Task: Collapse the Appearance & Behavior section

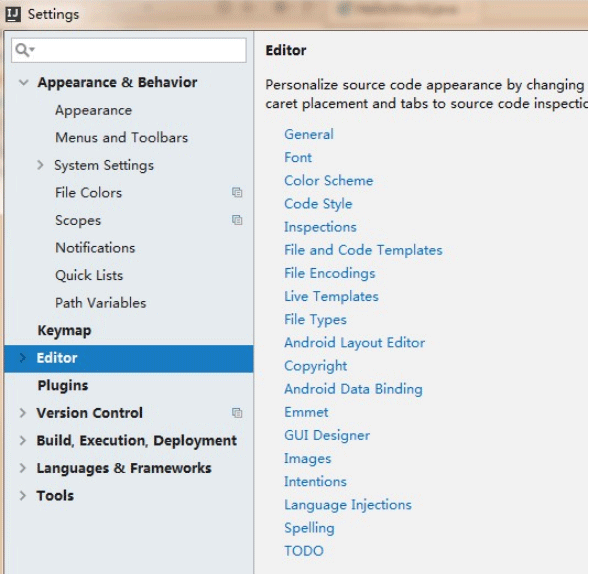Action: (23, 82)
